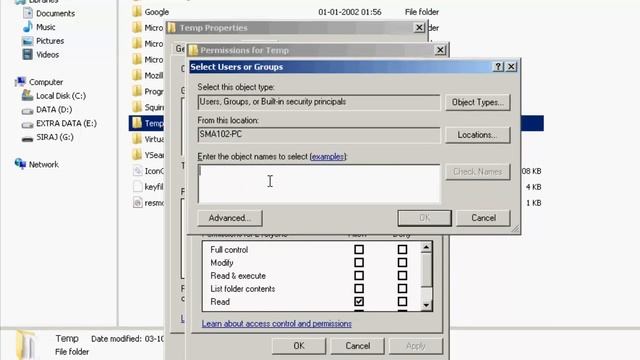Select the resmon file icon
The height and width of the screenshot is (360, 640).
click(x=138, y=203)
